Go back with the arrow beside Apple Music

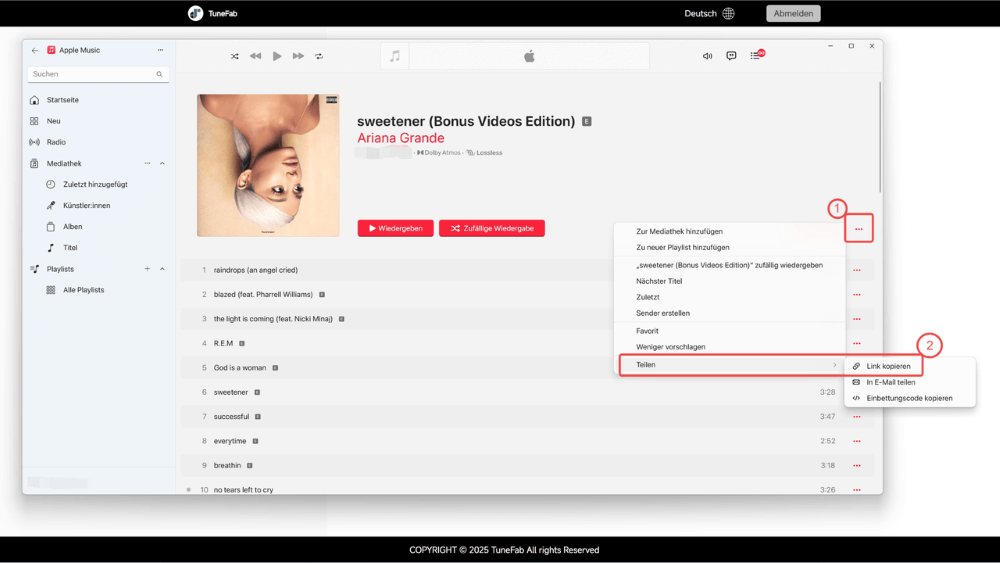point(34,50)
